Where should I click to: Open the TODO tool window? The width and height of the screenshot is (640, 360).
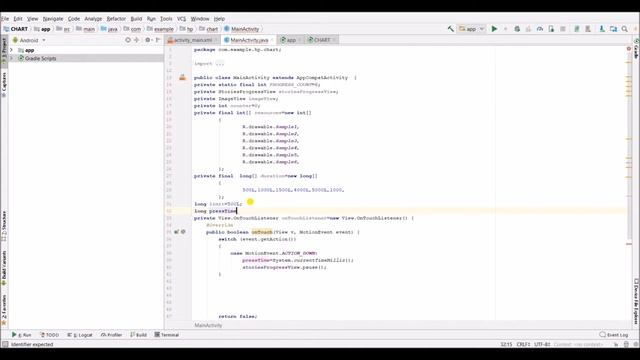coord(49,335)
